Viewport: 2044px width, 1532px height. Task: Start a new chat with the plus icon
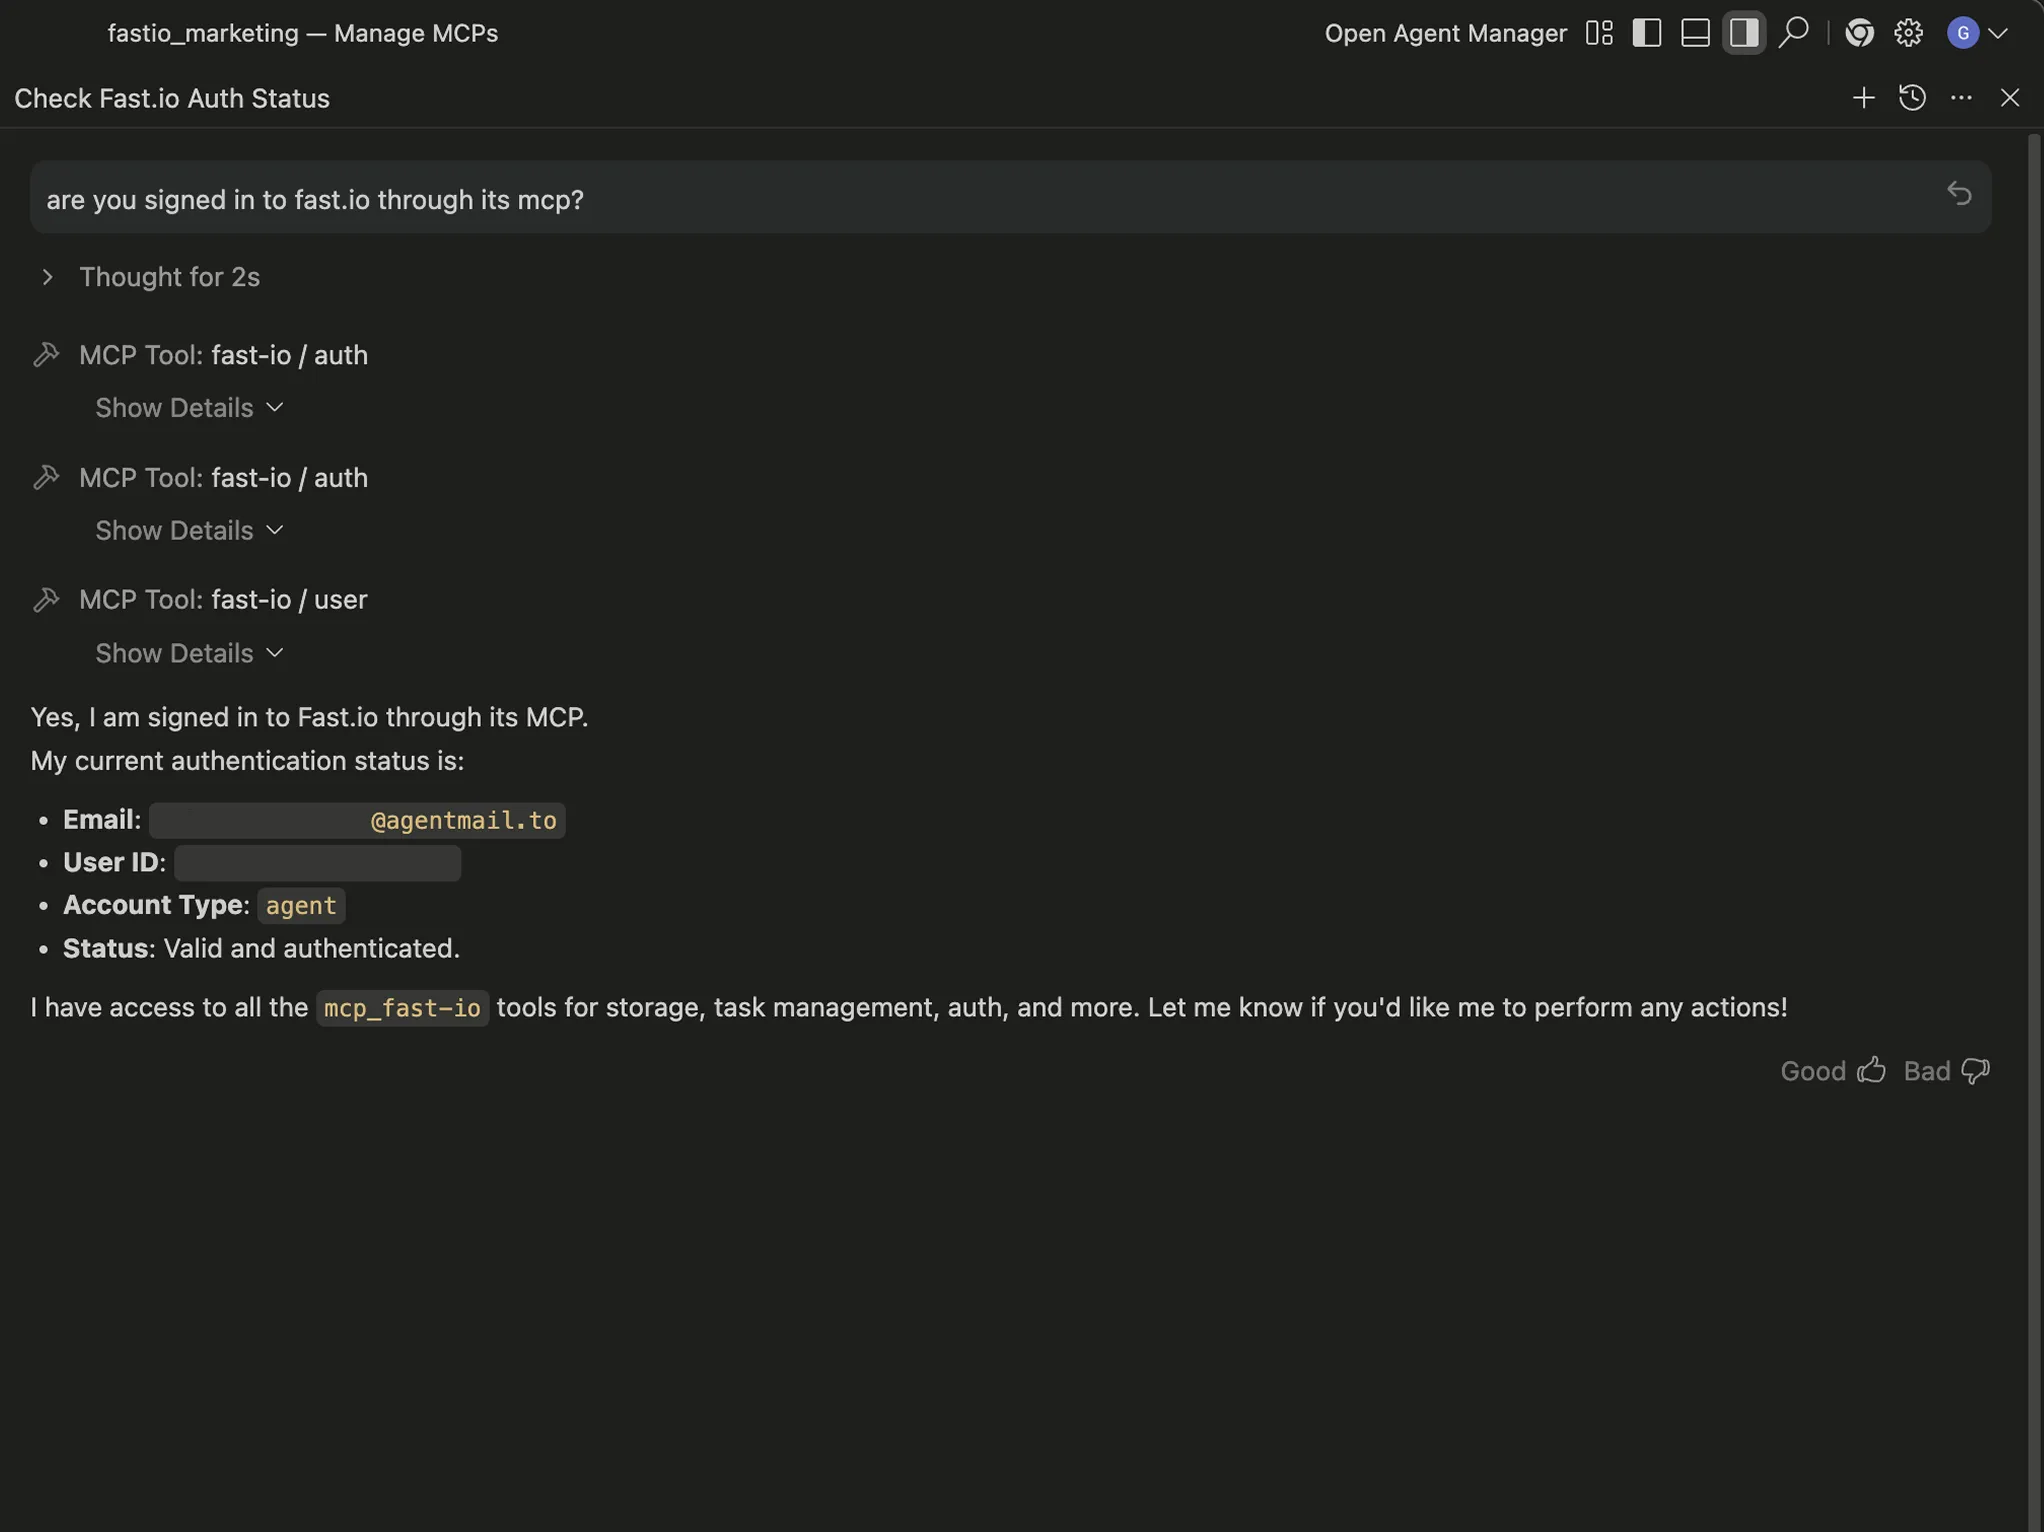point(1863,97)
